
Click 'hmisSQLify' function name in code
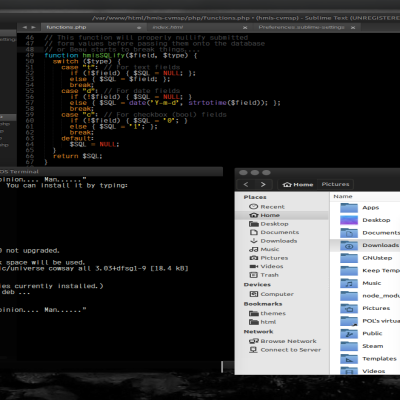coord(103,56)
